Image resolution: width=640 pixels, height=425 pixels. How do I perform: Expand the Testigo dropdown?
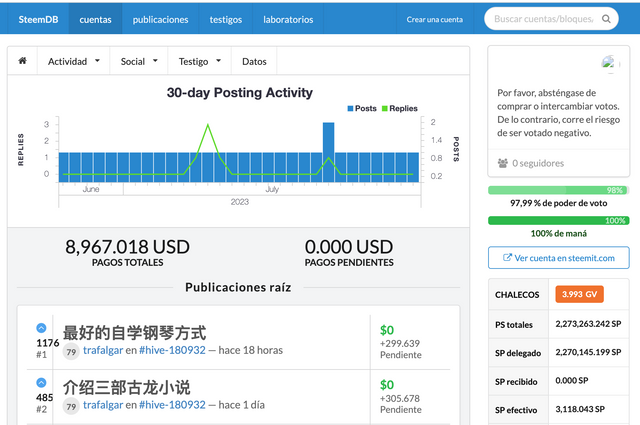200,61
